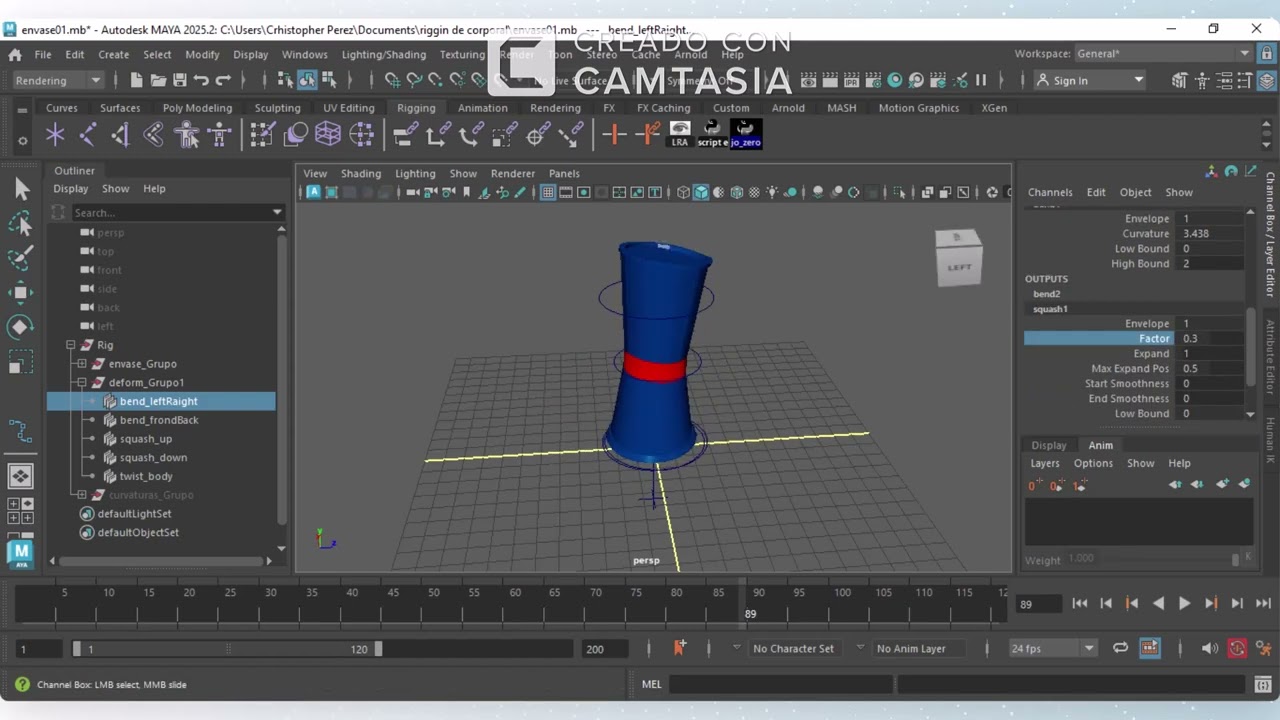Expand the curvaturas_Grupo node
The width and height of the screenshot is (1280, 720).
point(82,495)
